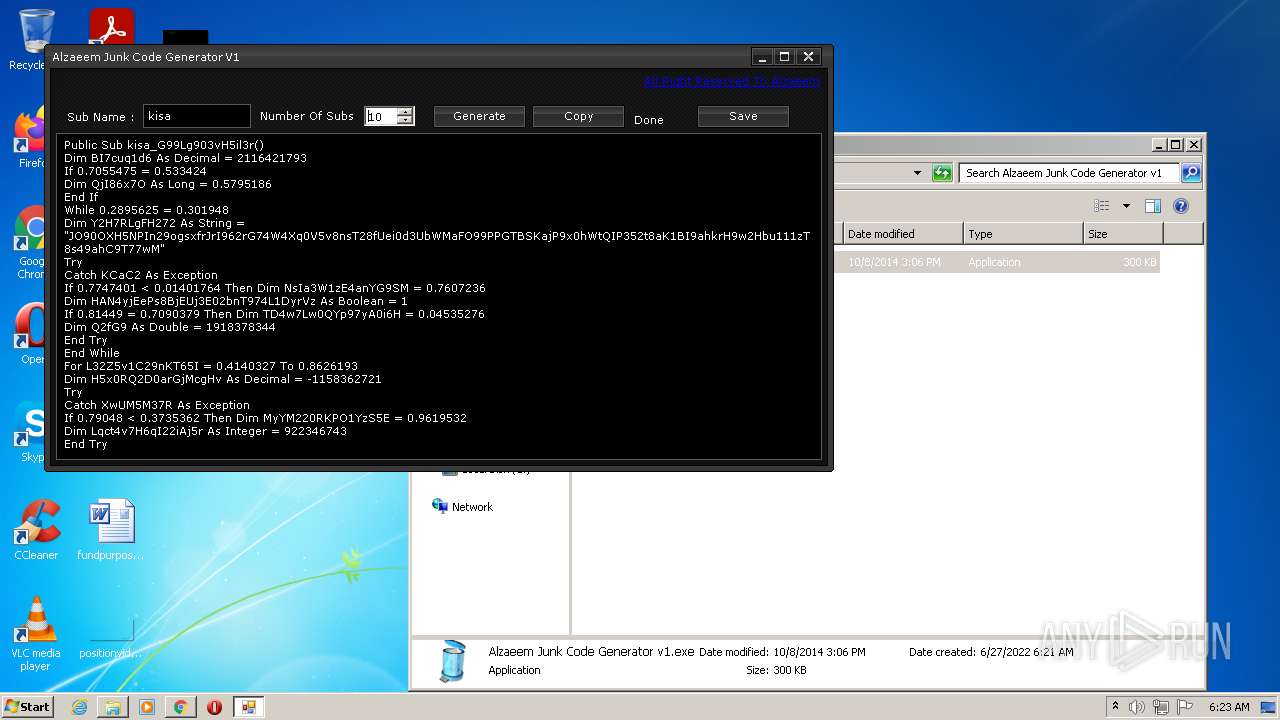
Task: Toggle the Explorer preview pane
Action: click(1153, 206)
